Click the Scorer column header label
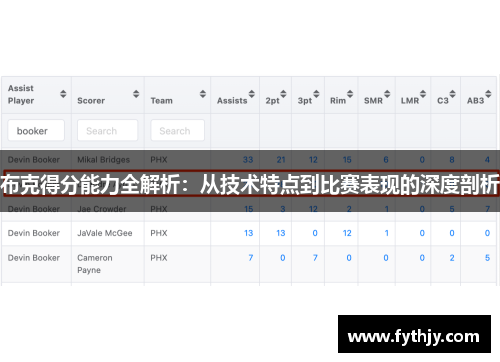The height and width of the screenshot is (362, 500). pyautogui.click(x=91, y=101)
